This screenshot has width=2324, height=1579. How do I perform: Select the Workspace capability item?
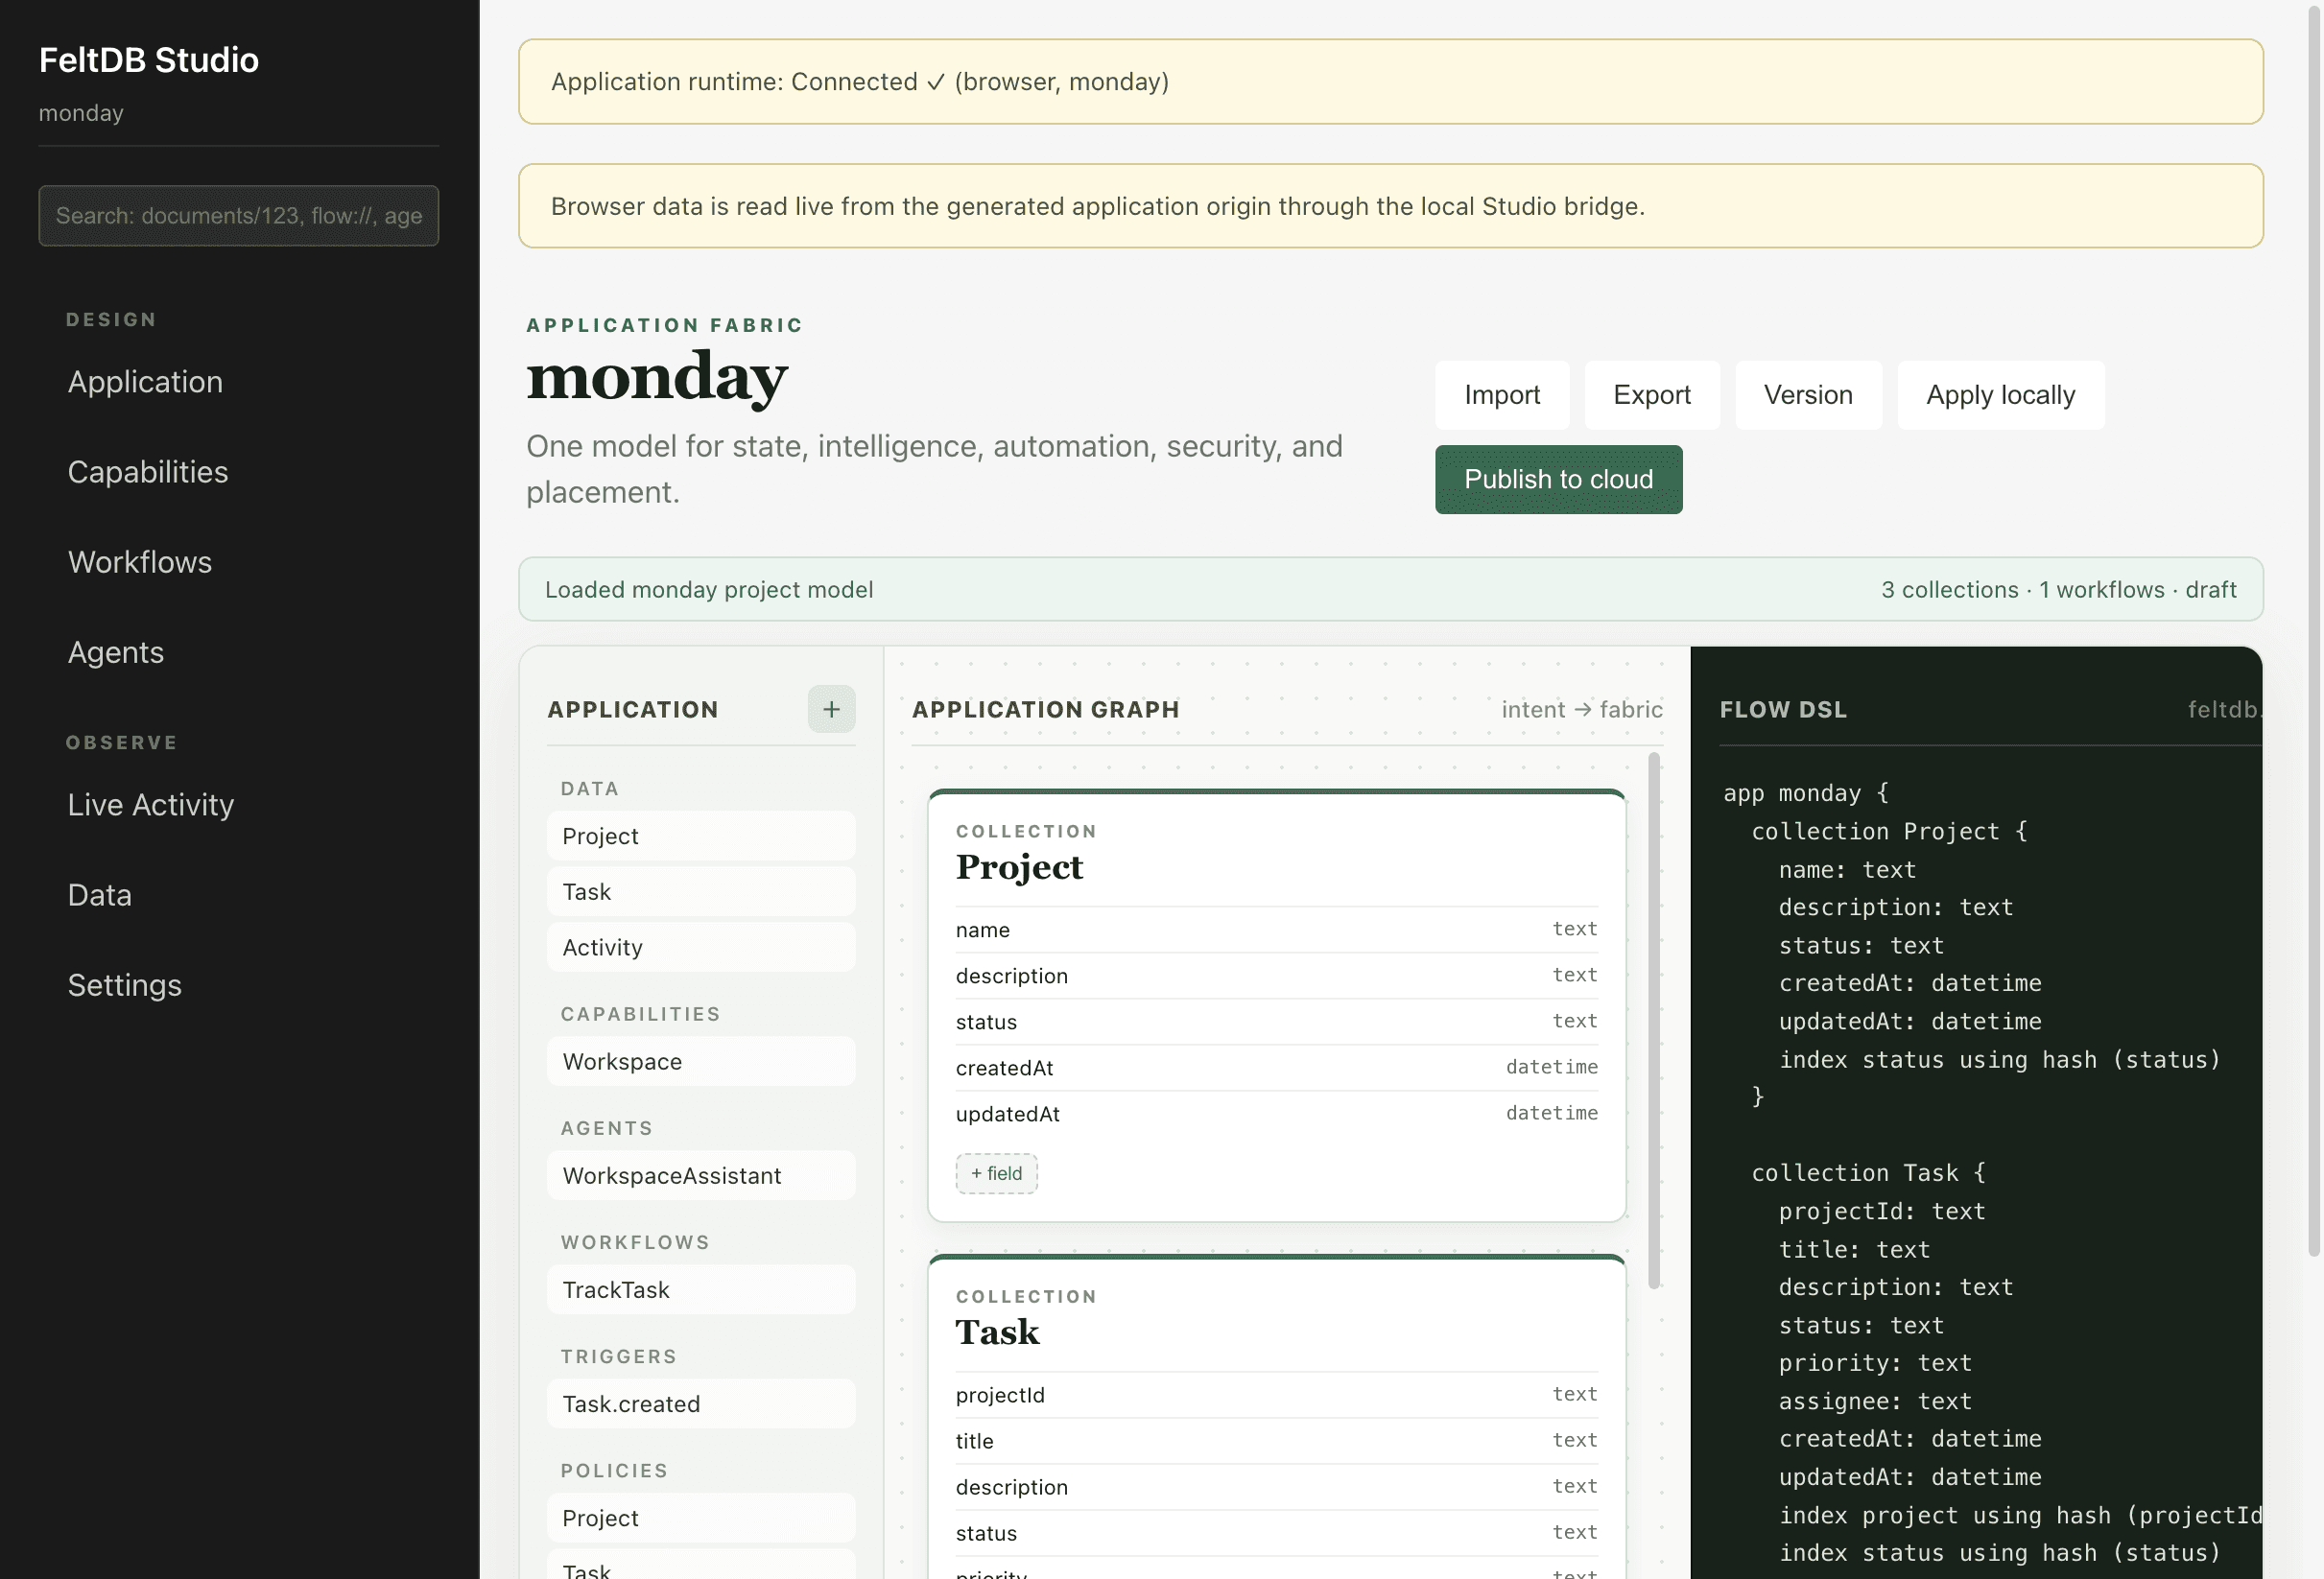coord(701,1061)
